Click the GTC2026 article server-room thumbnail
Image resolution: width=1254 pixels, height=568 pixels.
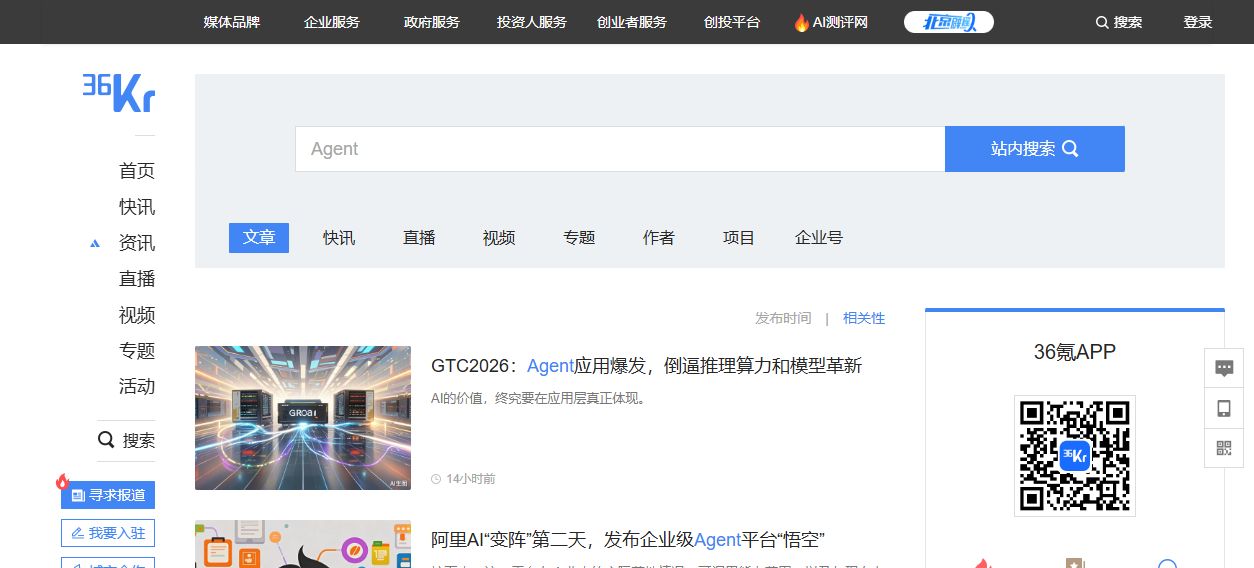tap(303, 418)
